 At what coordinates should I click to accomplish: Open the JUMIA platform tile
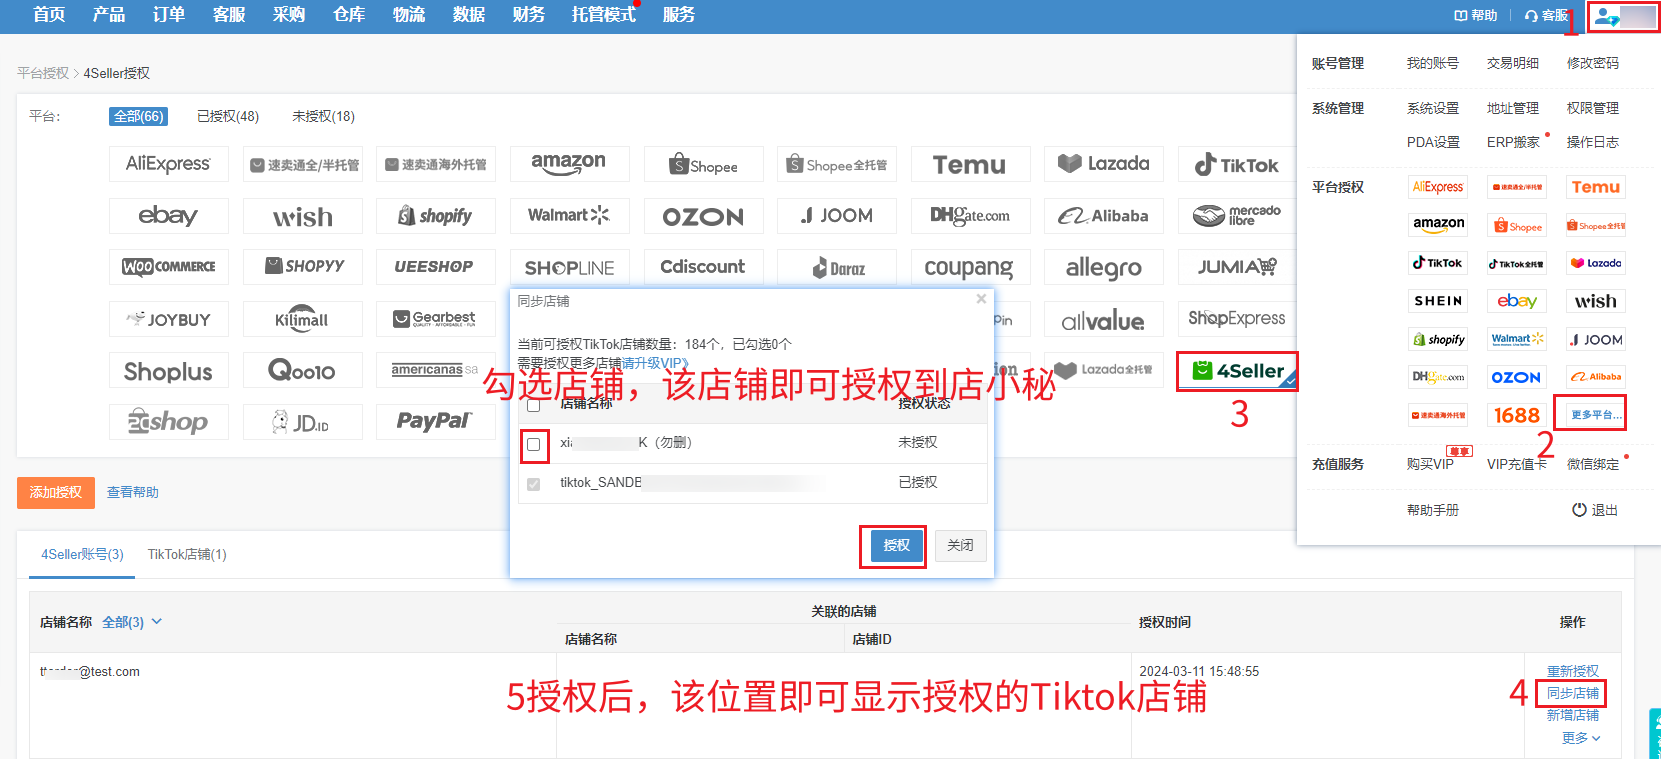coord(1237,267)
